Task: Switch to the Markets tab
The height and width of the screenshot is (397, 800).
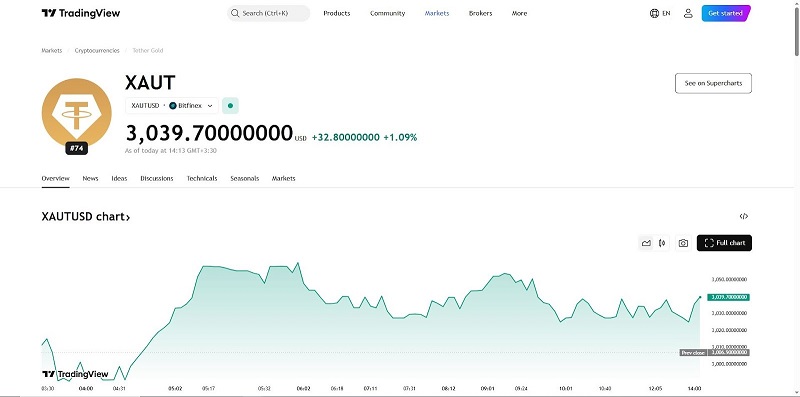Action: point(284,179)
